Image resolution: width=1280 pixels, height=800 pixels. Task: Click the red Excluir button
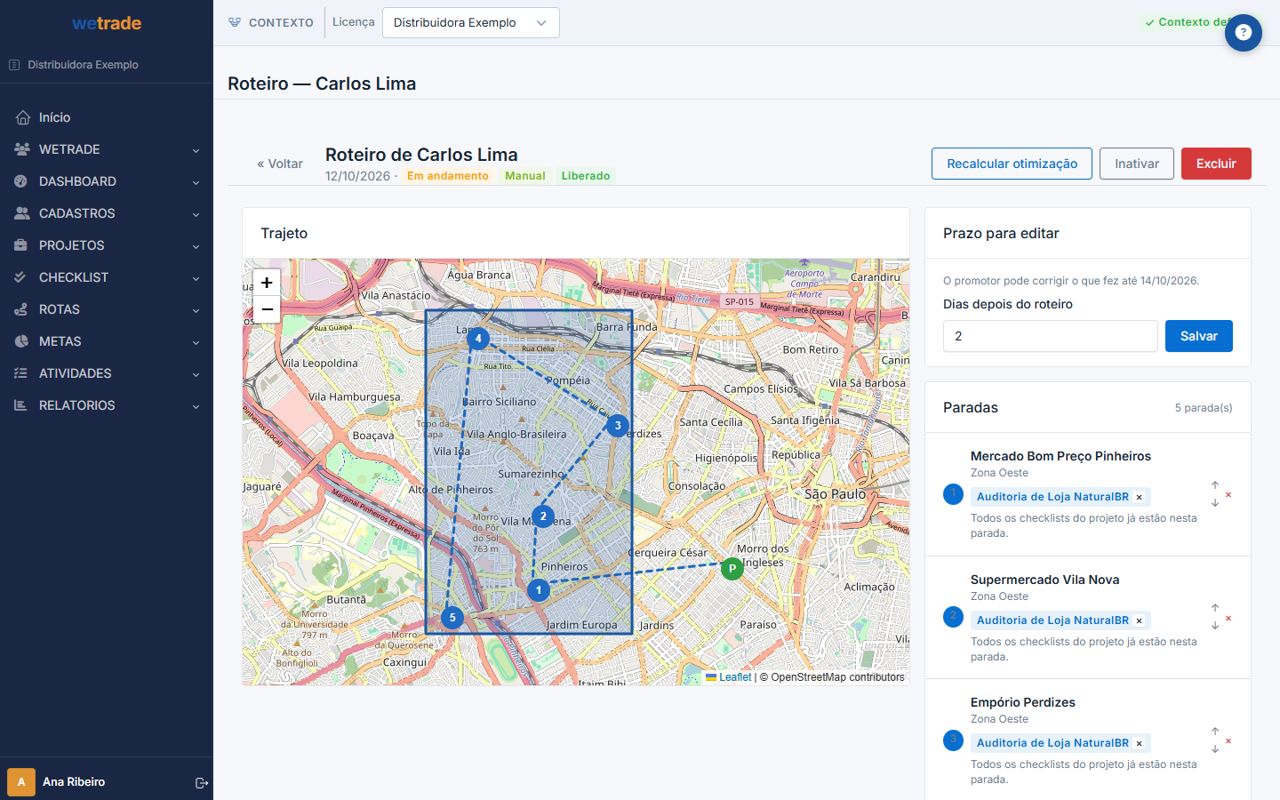(1216, 164)
